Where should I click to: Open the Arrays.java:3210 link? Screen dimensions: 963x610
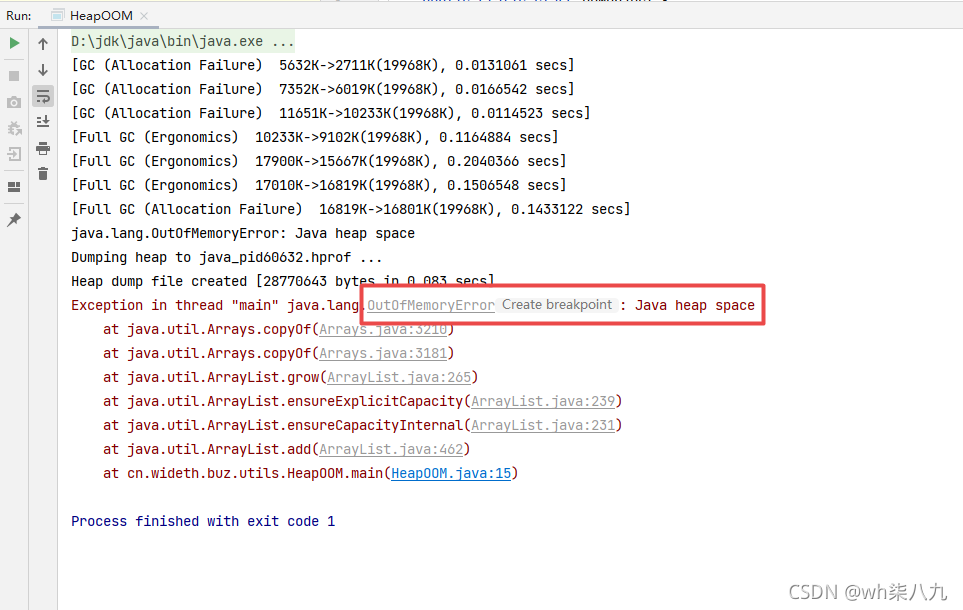(x=383, y=329)
